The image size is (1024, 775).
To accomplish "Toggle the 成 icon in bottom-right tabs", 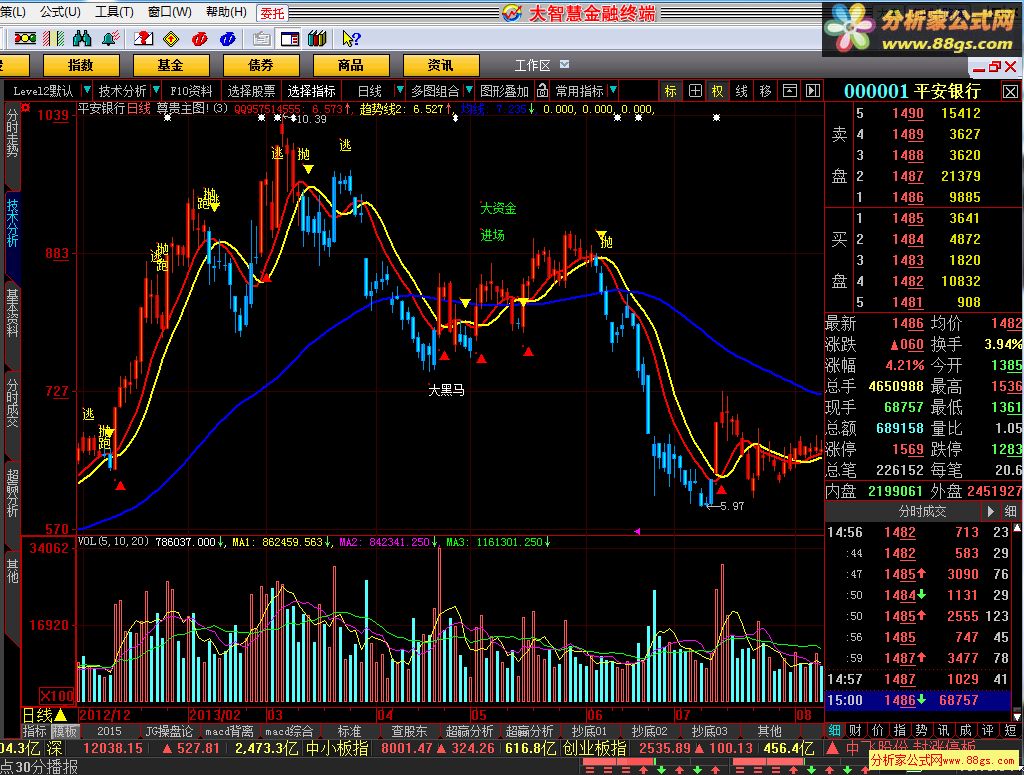I will [965, 731].
